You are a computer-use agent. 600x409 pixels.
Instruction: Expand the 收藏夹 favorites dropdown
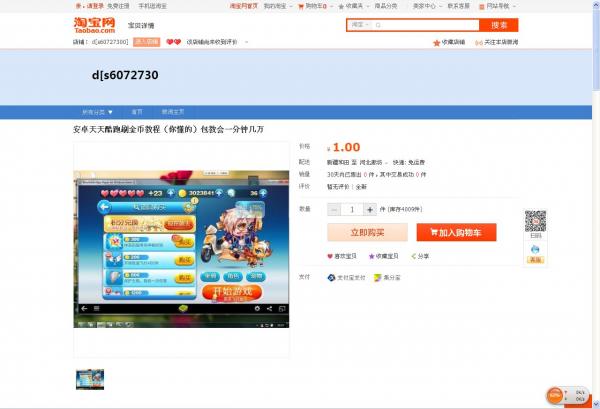pyautogui.click(x=354, y=6)
